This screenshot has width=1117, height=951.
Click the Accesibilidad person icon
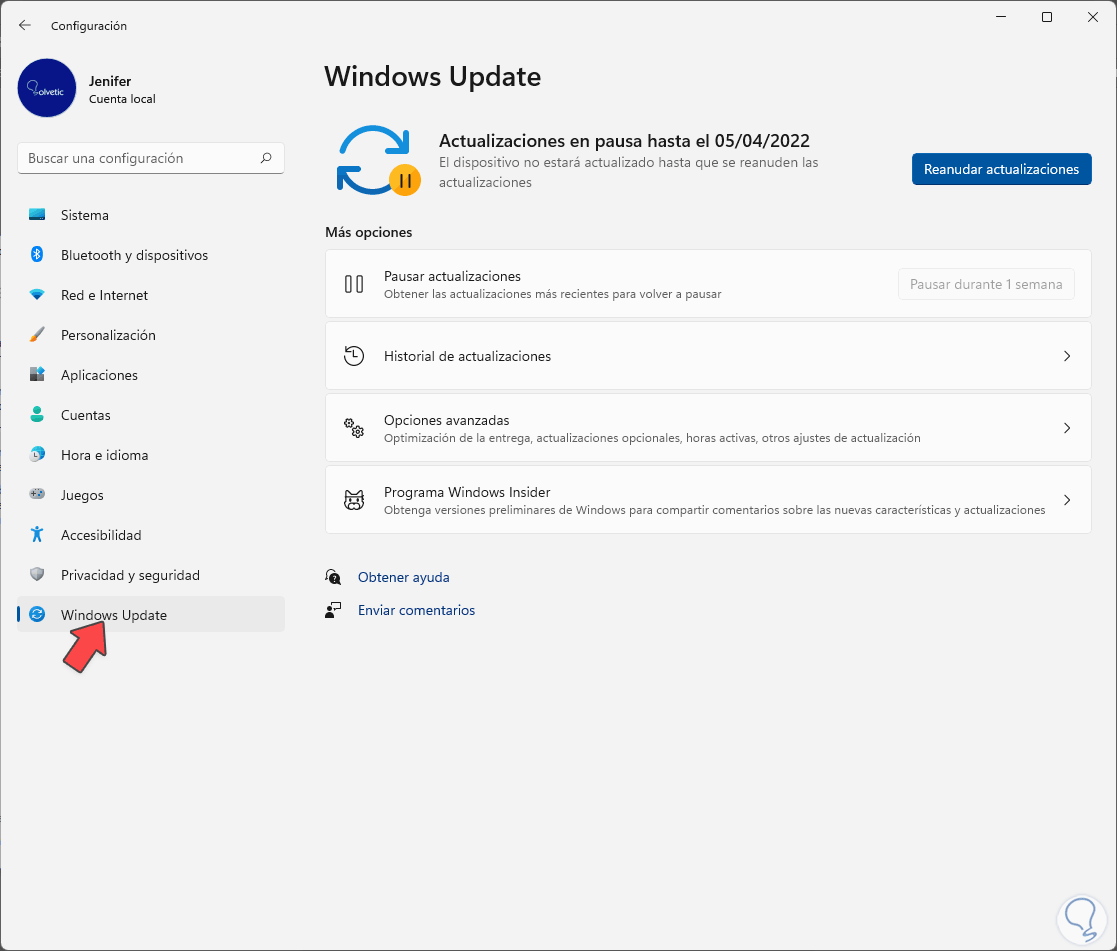37,535
